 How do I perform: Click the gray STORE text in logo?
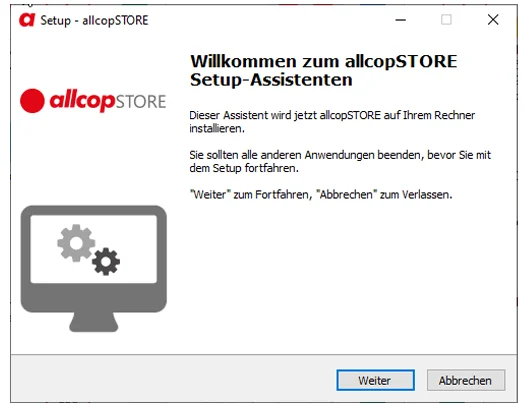(x=141, y=102)
